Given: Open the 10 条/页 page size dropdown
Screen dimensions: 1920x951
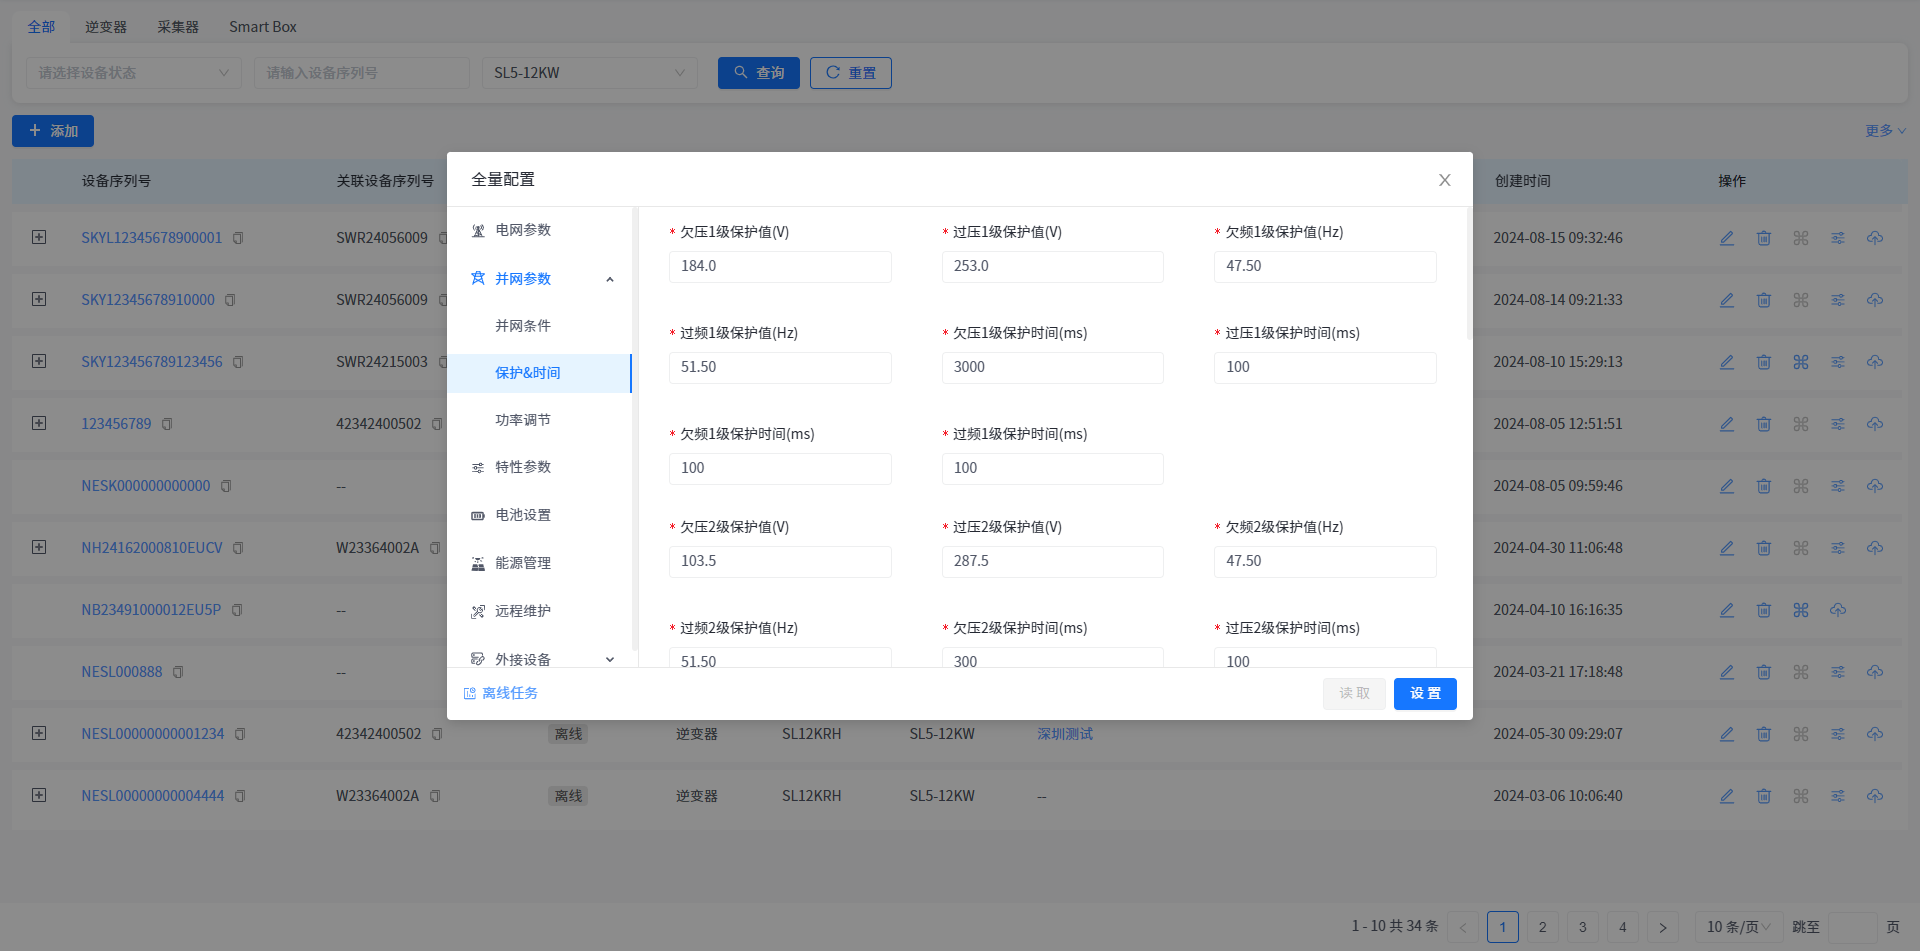Looking at the screenshot, I should [1738, 927].
